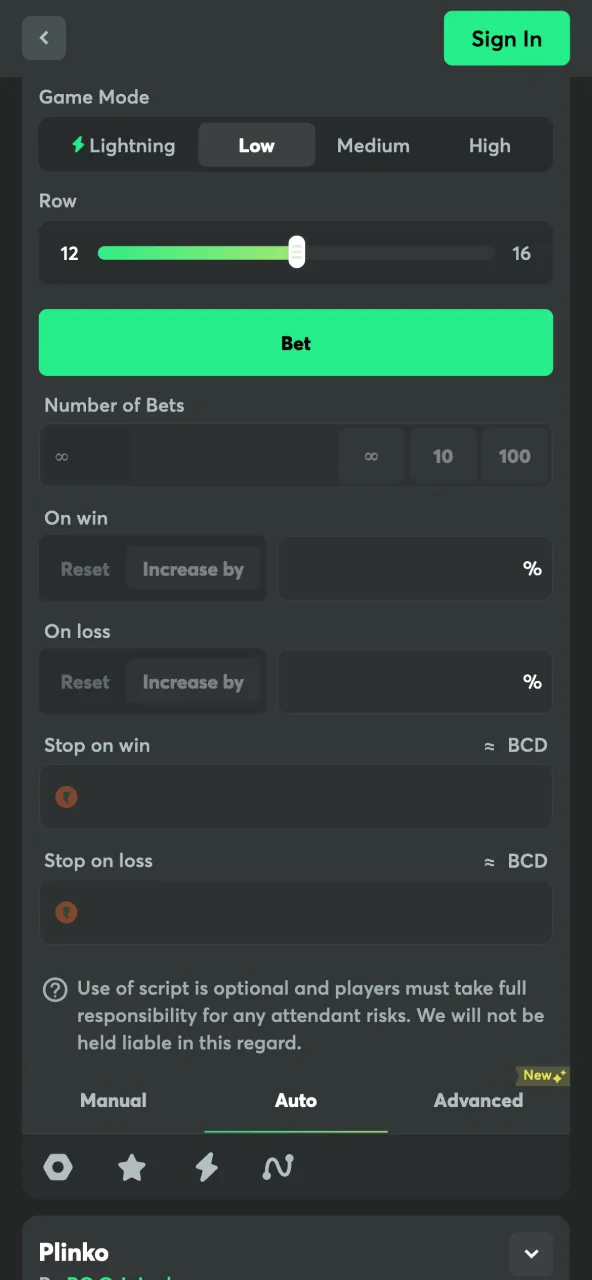Click the coin icon in Stop on win
Image resolution: width=592 pixels, height=1280 pixels.
[x=66, y=797]
